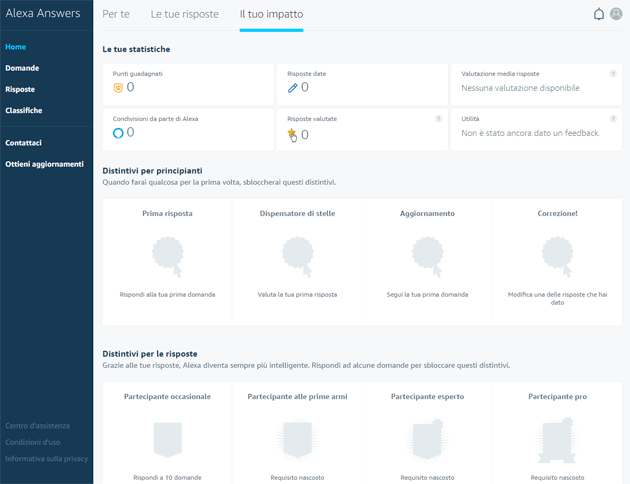The image size is (630, 484).
Task: Click the Partecipante esperto badge icon
Action: (x=427, y=438)
